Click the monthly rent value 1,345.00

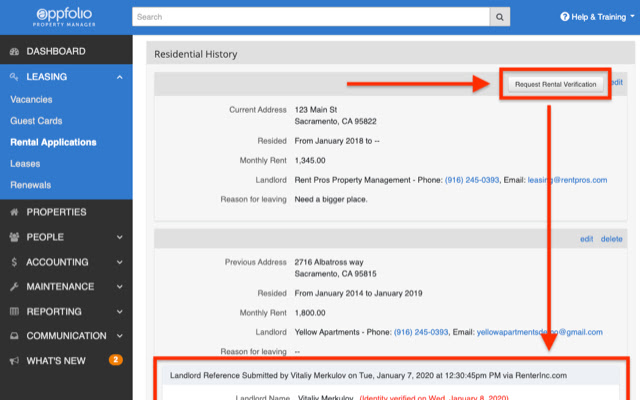click(310, 160)
